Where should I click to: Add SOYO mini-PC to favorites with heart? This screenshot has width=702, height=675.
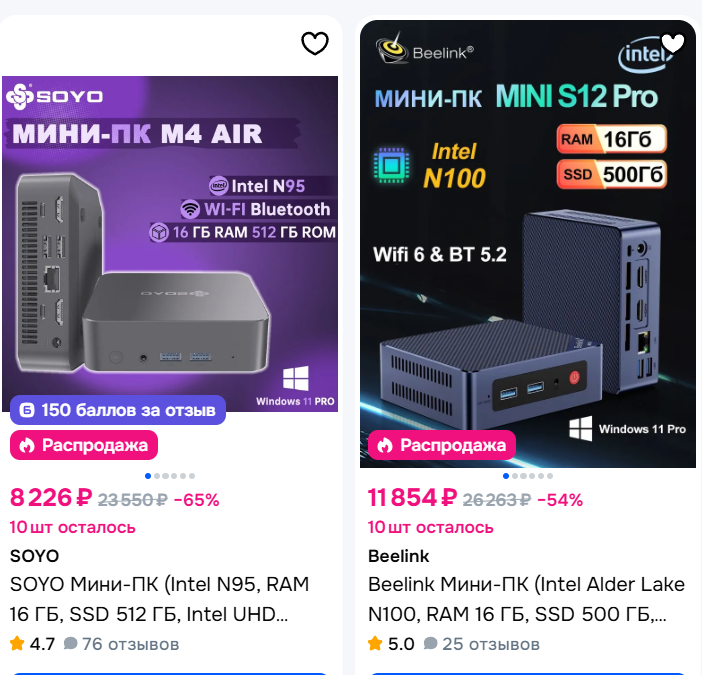[x=315, y=43]
